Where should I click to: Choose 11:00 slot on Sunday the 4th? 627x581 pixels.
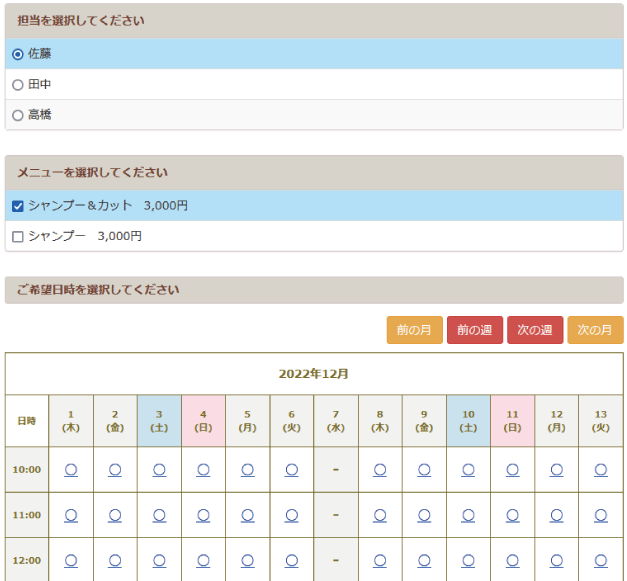pos(203,515)
